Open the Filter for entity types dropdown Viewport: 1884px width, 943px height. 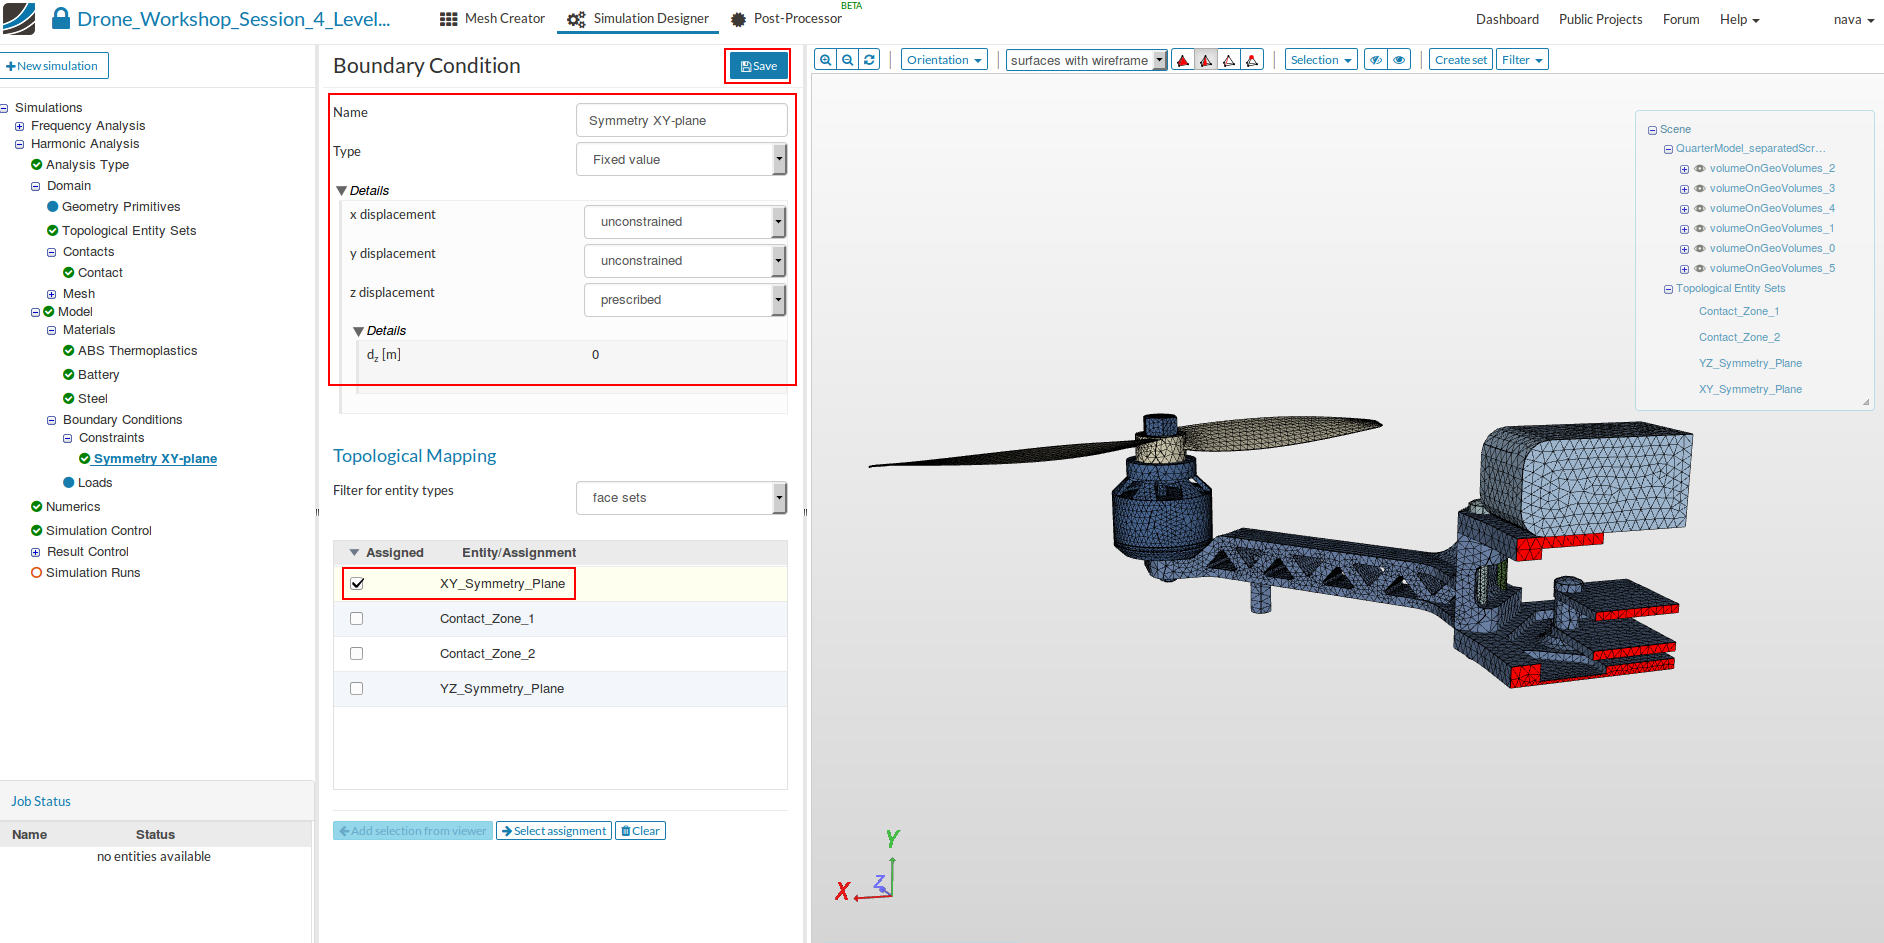pyautogui.click(x=682, y=498)
